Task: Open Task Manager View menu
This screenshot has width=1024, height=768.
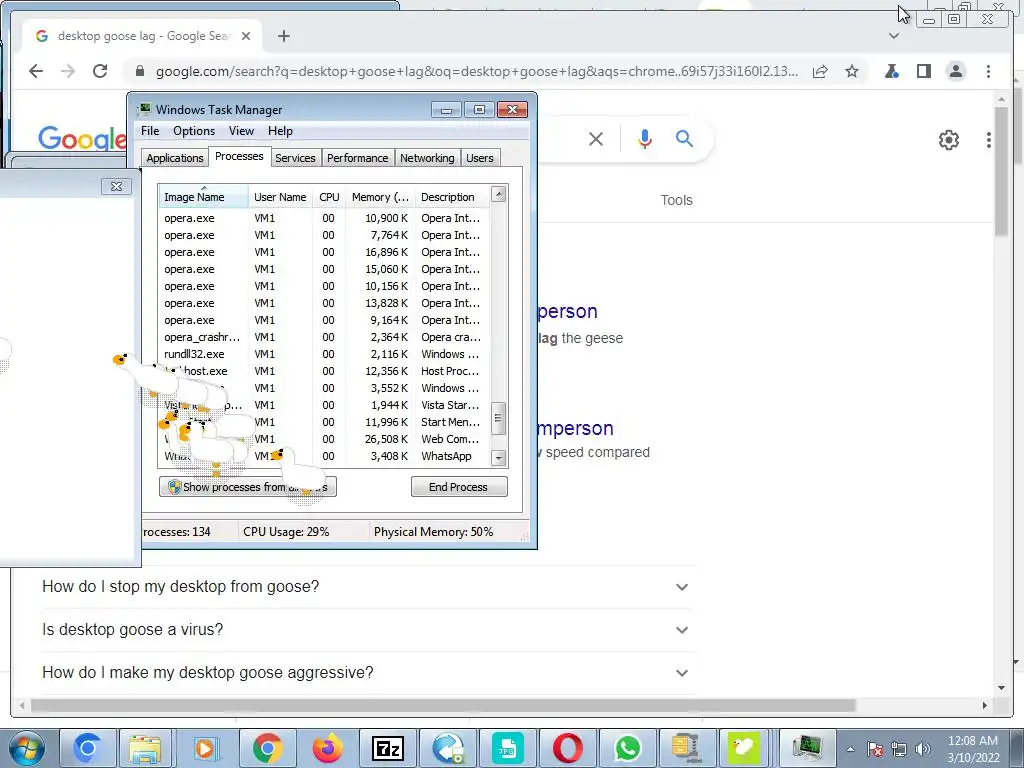Action: click(241, 131)
